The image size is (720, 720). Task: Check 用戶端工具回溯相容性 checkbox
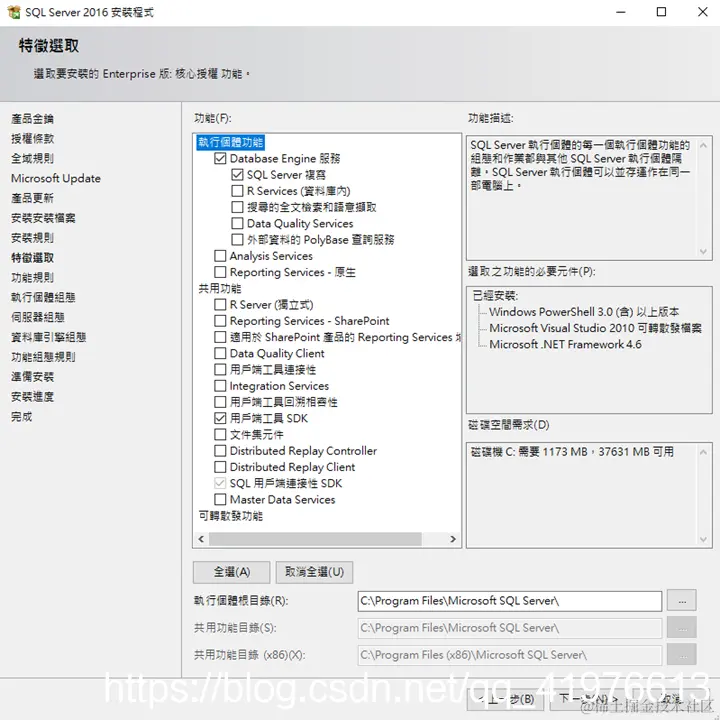[220, 402]
